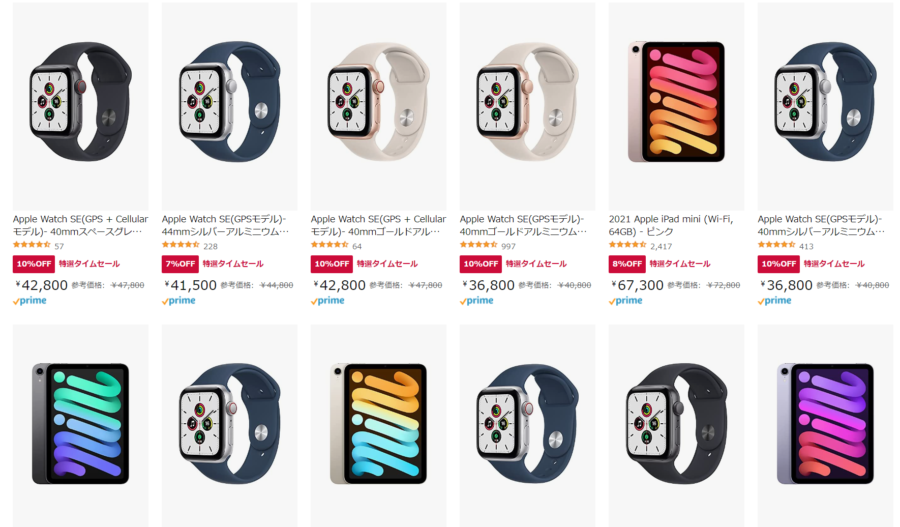Click the ¥36,800 price of the gold GPS watch
Viewport: 900px width, 527px height.
tap(488, 285)
